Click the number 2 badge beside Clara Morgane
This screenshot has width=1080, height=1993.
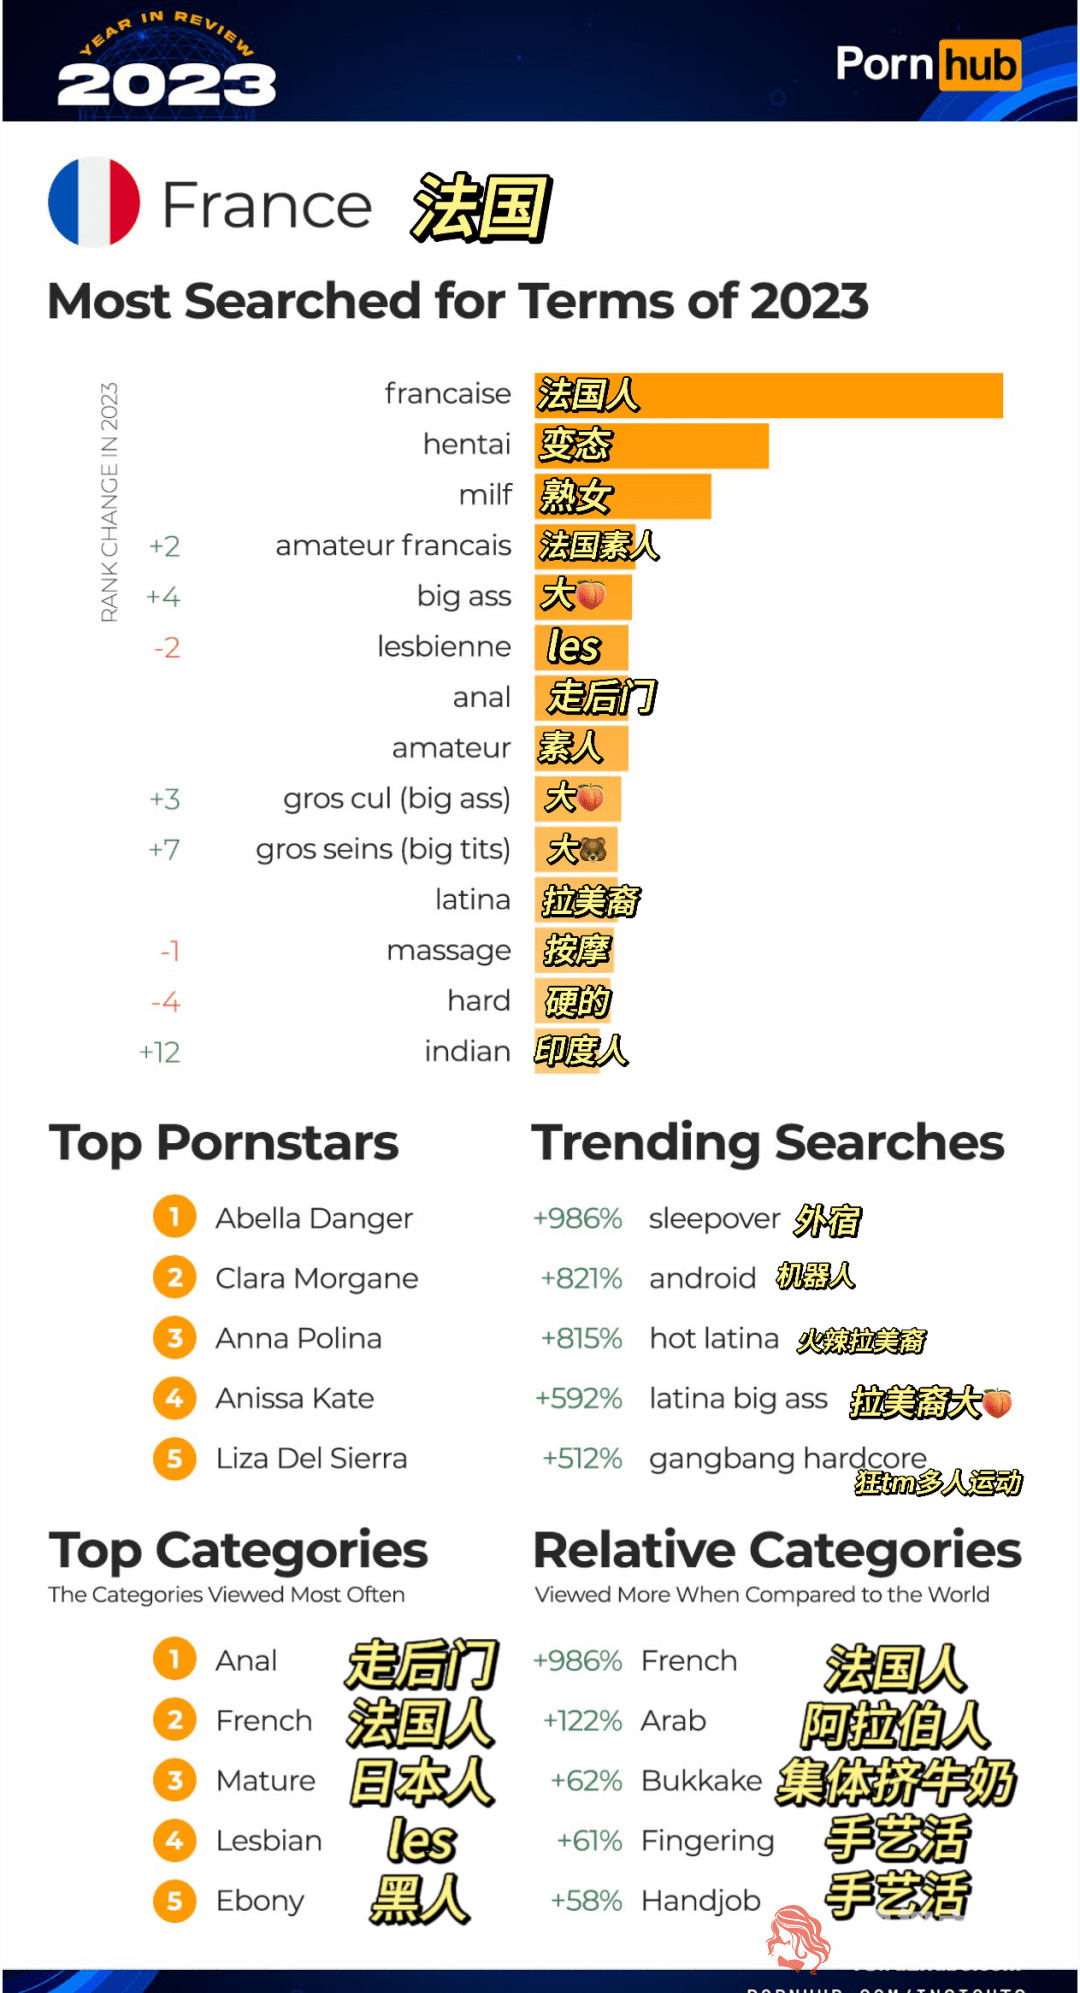[175, 1277]
